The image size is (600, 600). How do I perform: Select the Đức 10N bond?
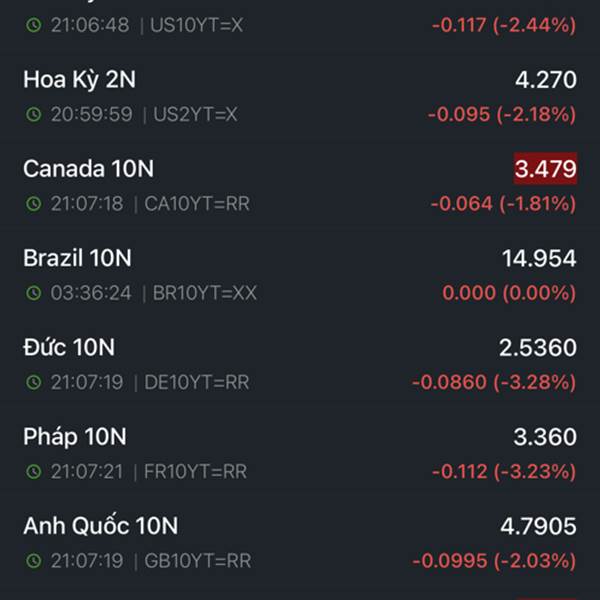coord(300,364)
